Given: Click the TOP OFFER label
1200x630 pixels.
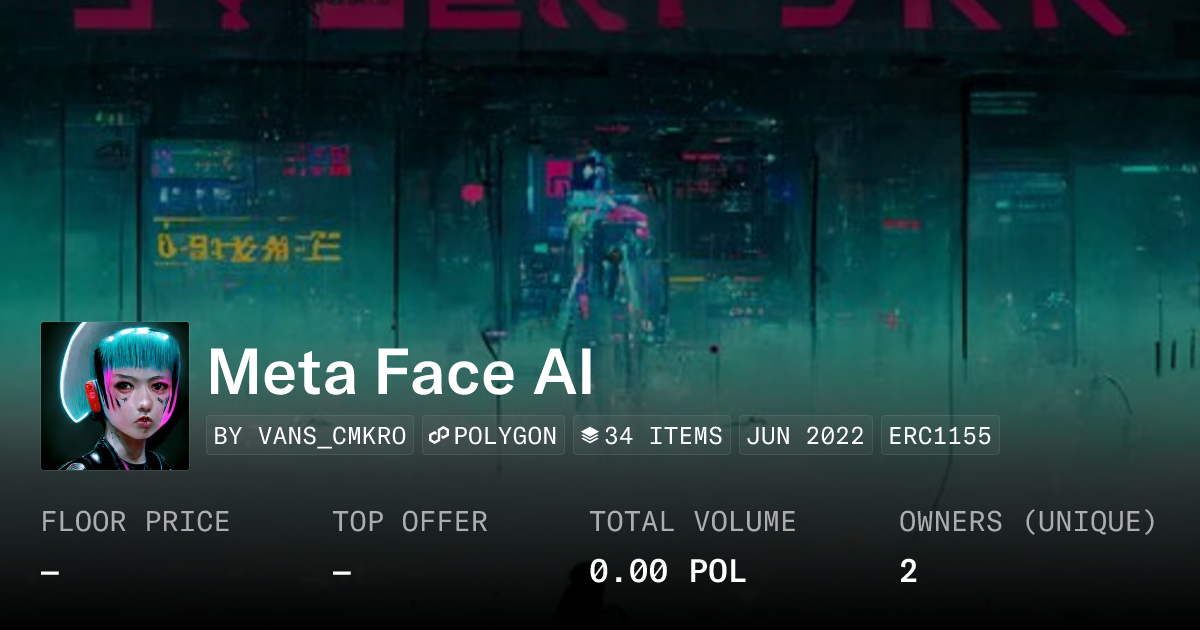Looking at the screenshot, I should click(x=410, y=522).
